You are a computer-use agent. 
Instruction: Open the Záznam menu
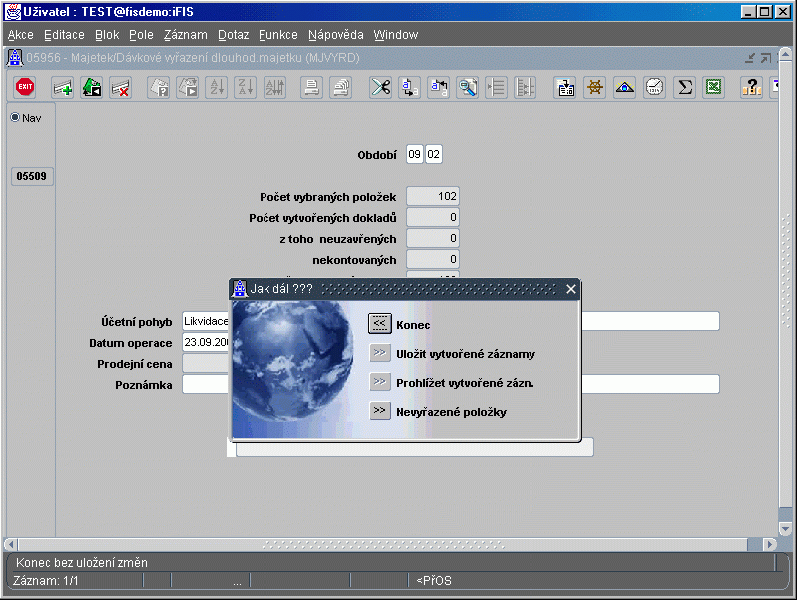[185, 35]
